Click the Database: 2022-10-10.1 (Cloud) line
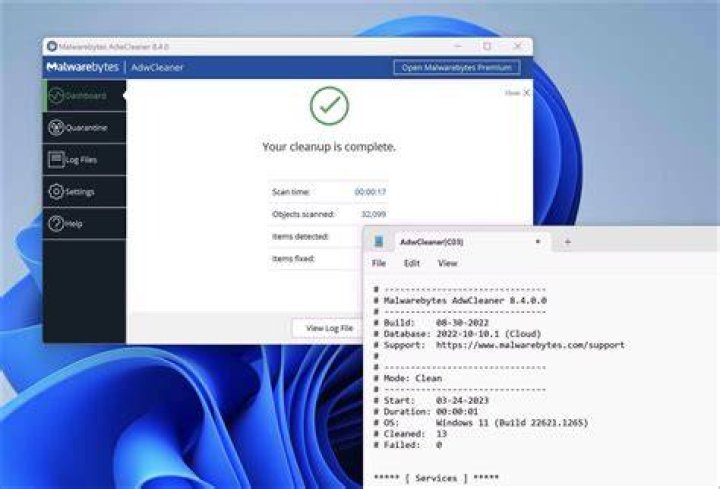Viewport: 720px width, 489px height. (x=457, y=334)
